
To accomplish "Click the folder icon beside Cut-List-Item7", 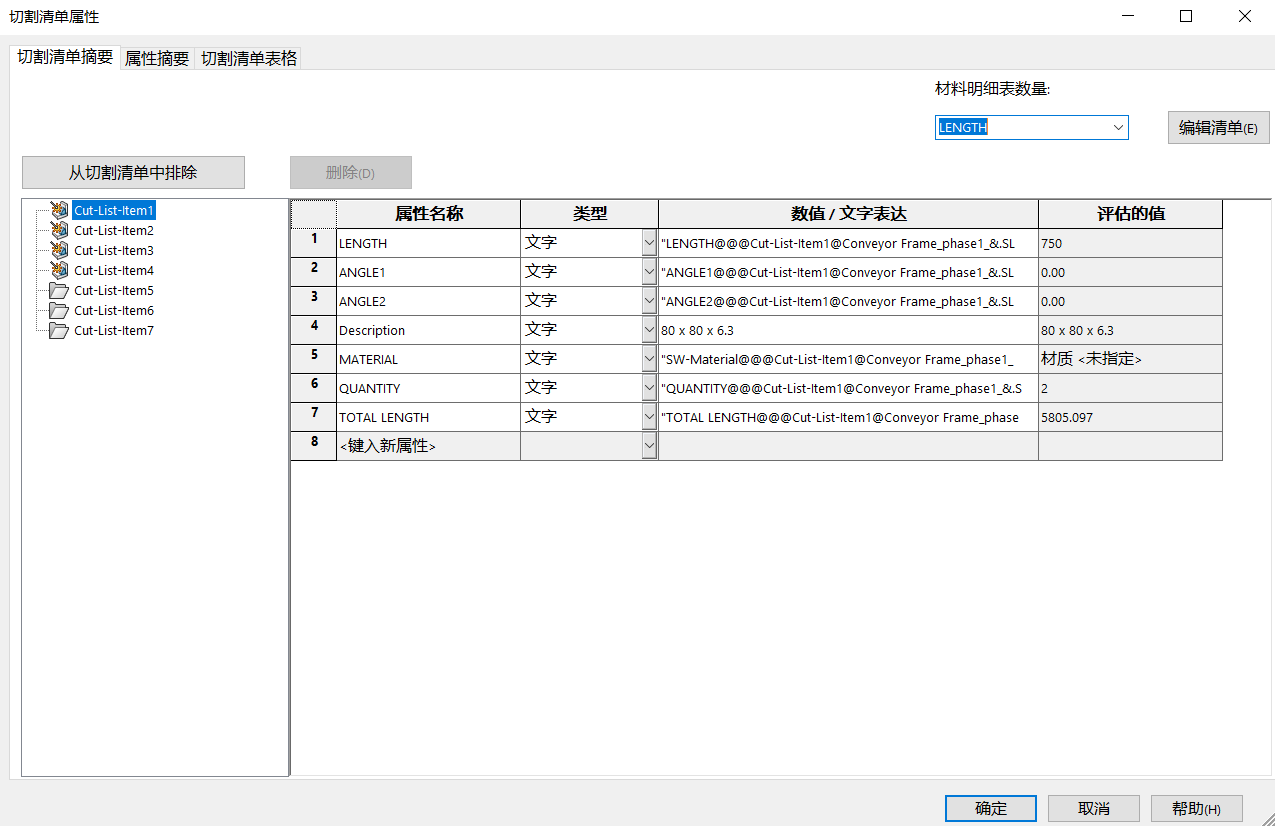I will [x=57, y=330].
